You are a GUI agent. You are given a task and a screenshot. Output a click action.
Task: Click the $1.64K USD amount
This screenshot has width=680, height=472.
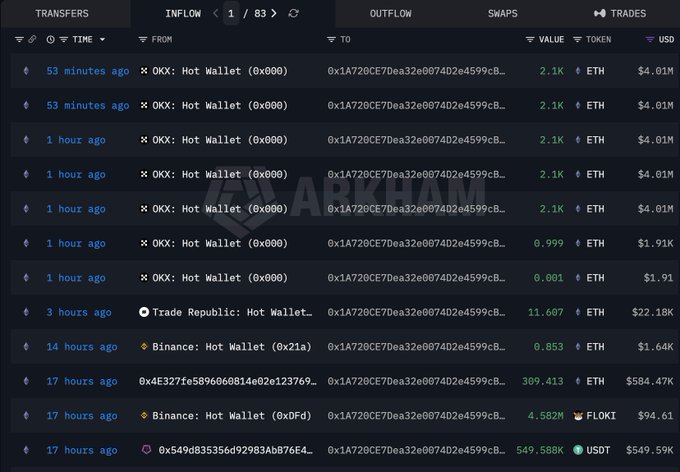[656, 347]
